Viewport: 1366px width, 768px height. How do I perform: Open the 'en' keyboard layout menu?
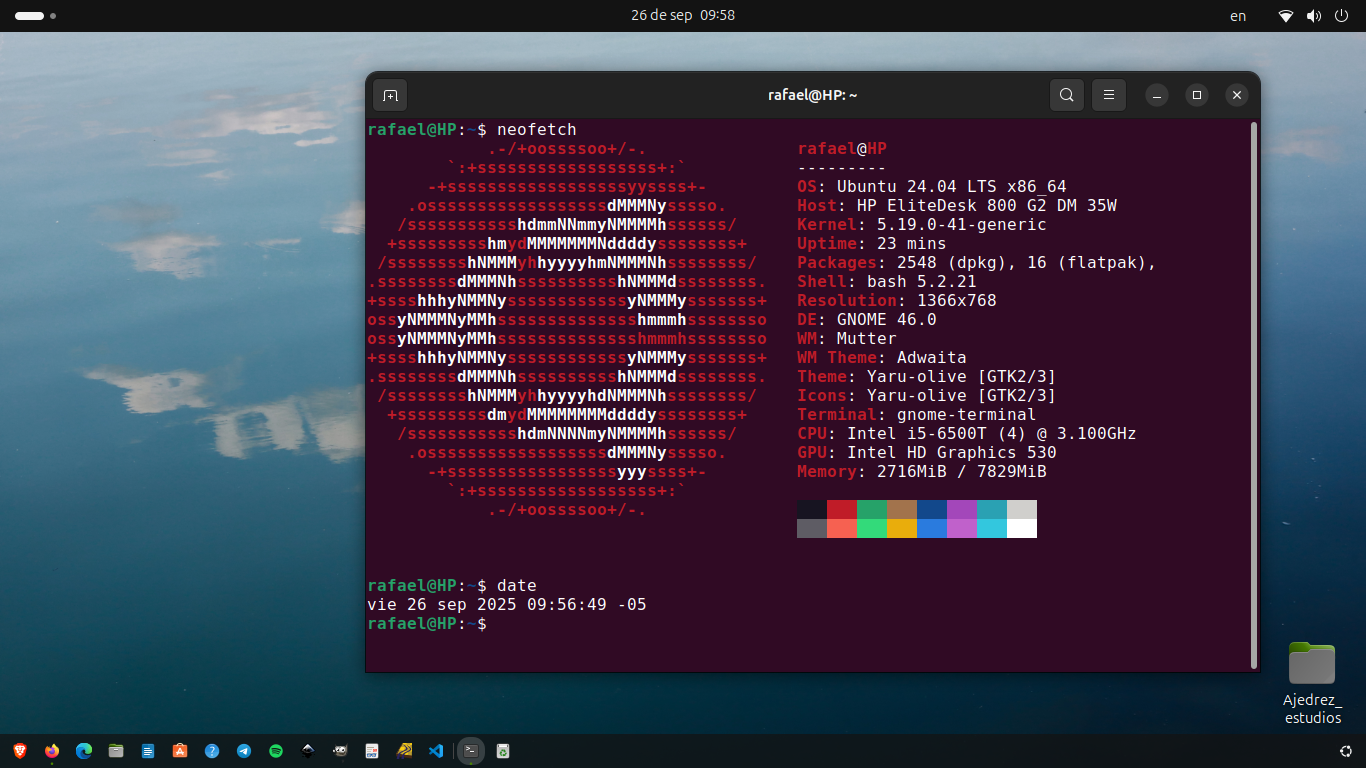[1238, 16]
